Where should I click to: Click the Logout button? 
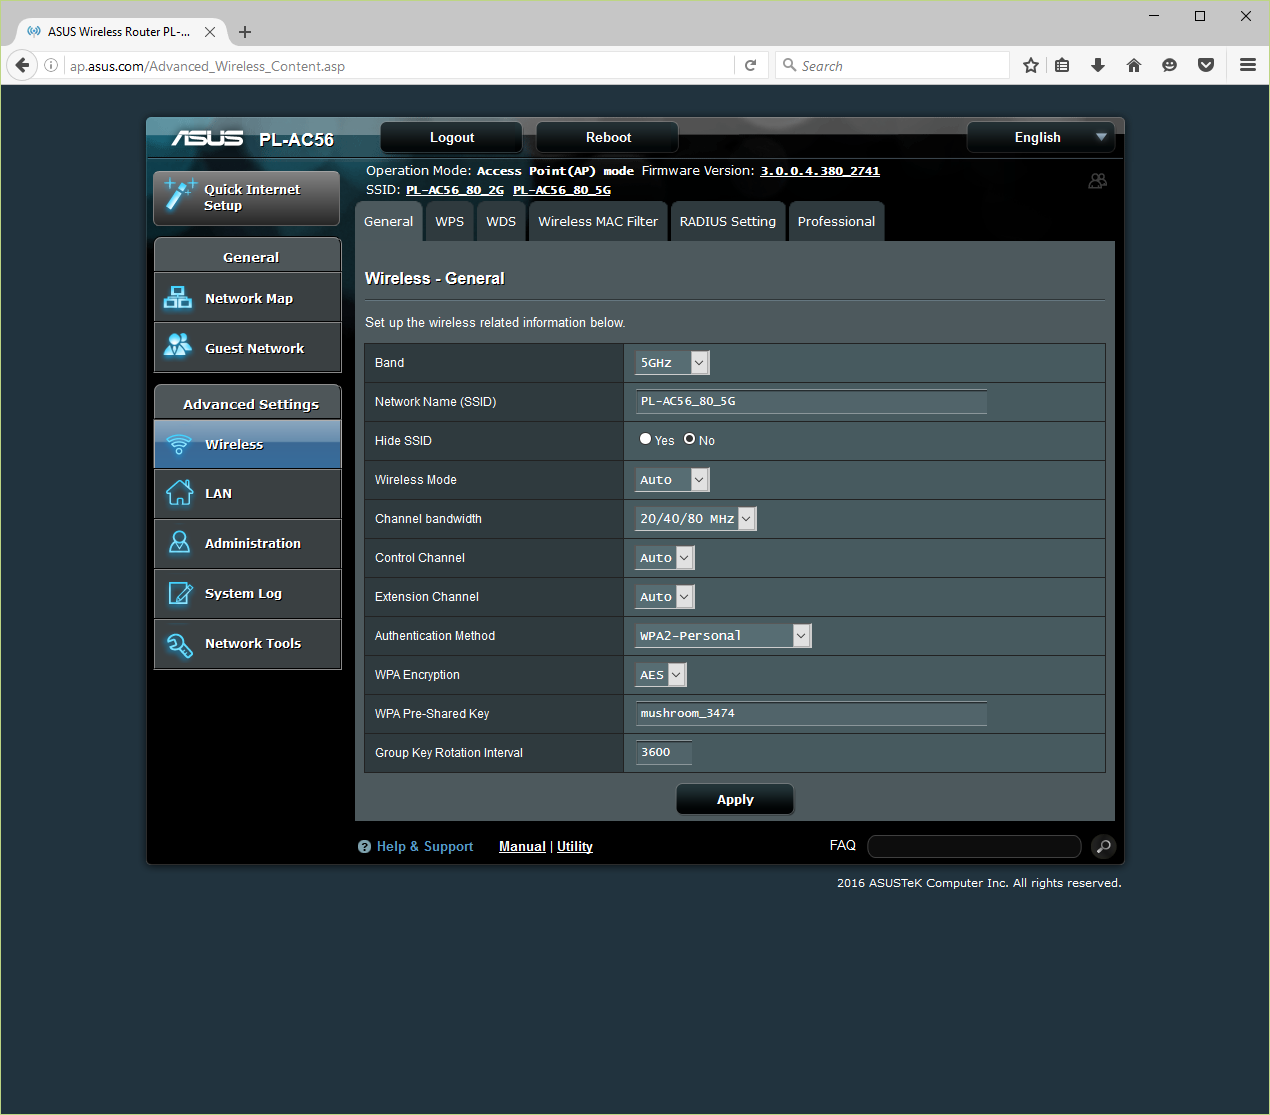(x=452, y=137)
